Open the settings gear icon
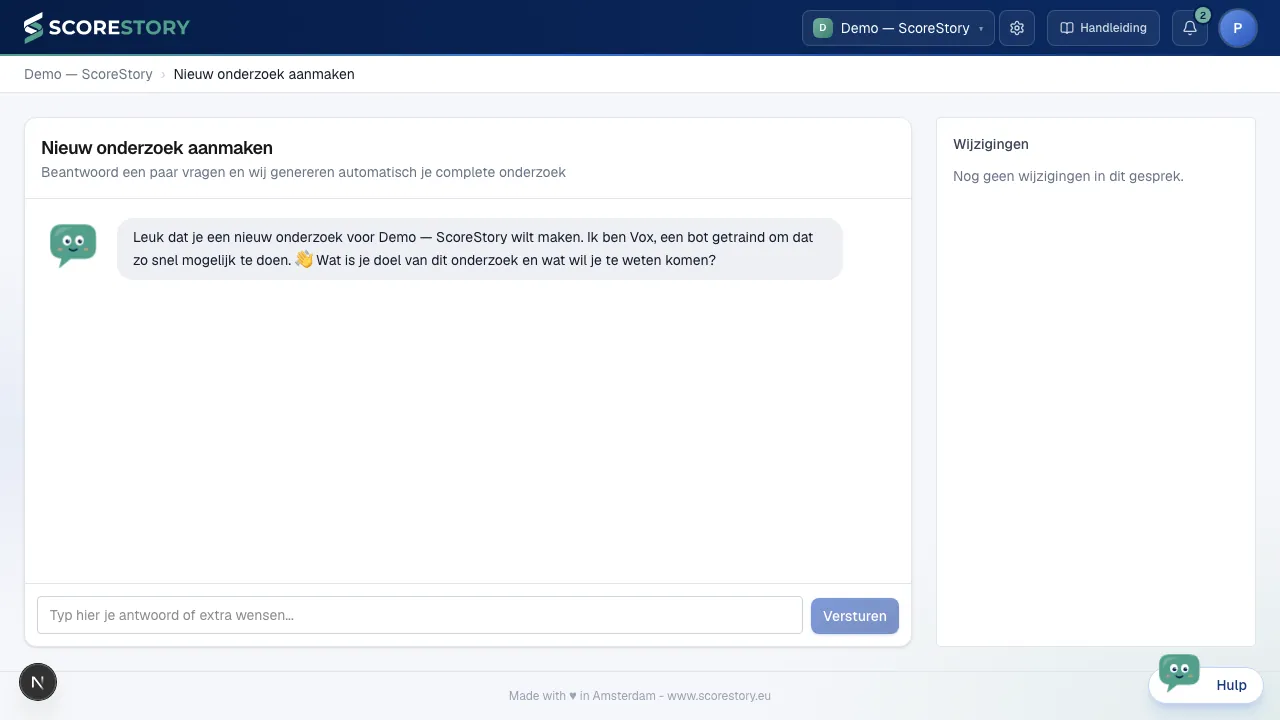Image resolution: width=1280 pixels, height=720 pixels. coord(1017,28)
